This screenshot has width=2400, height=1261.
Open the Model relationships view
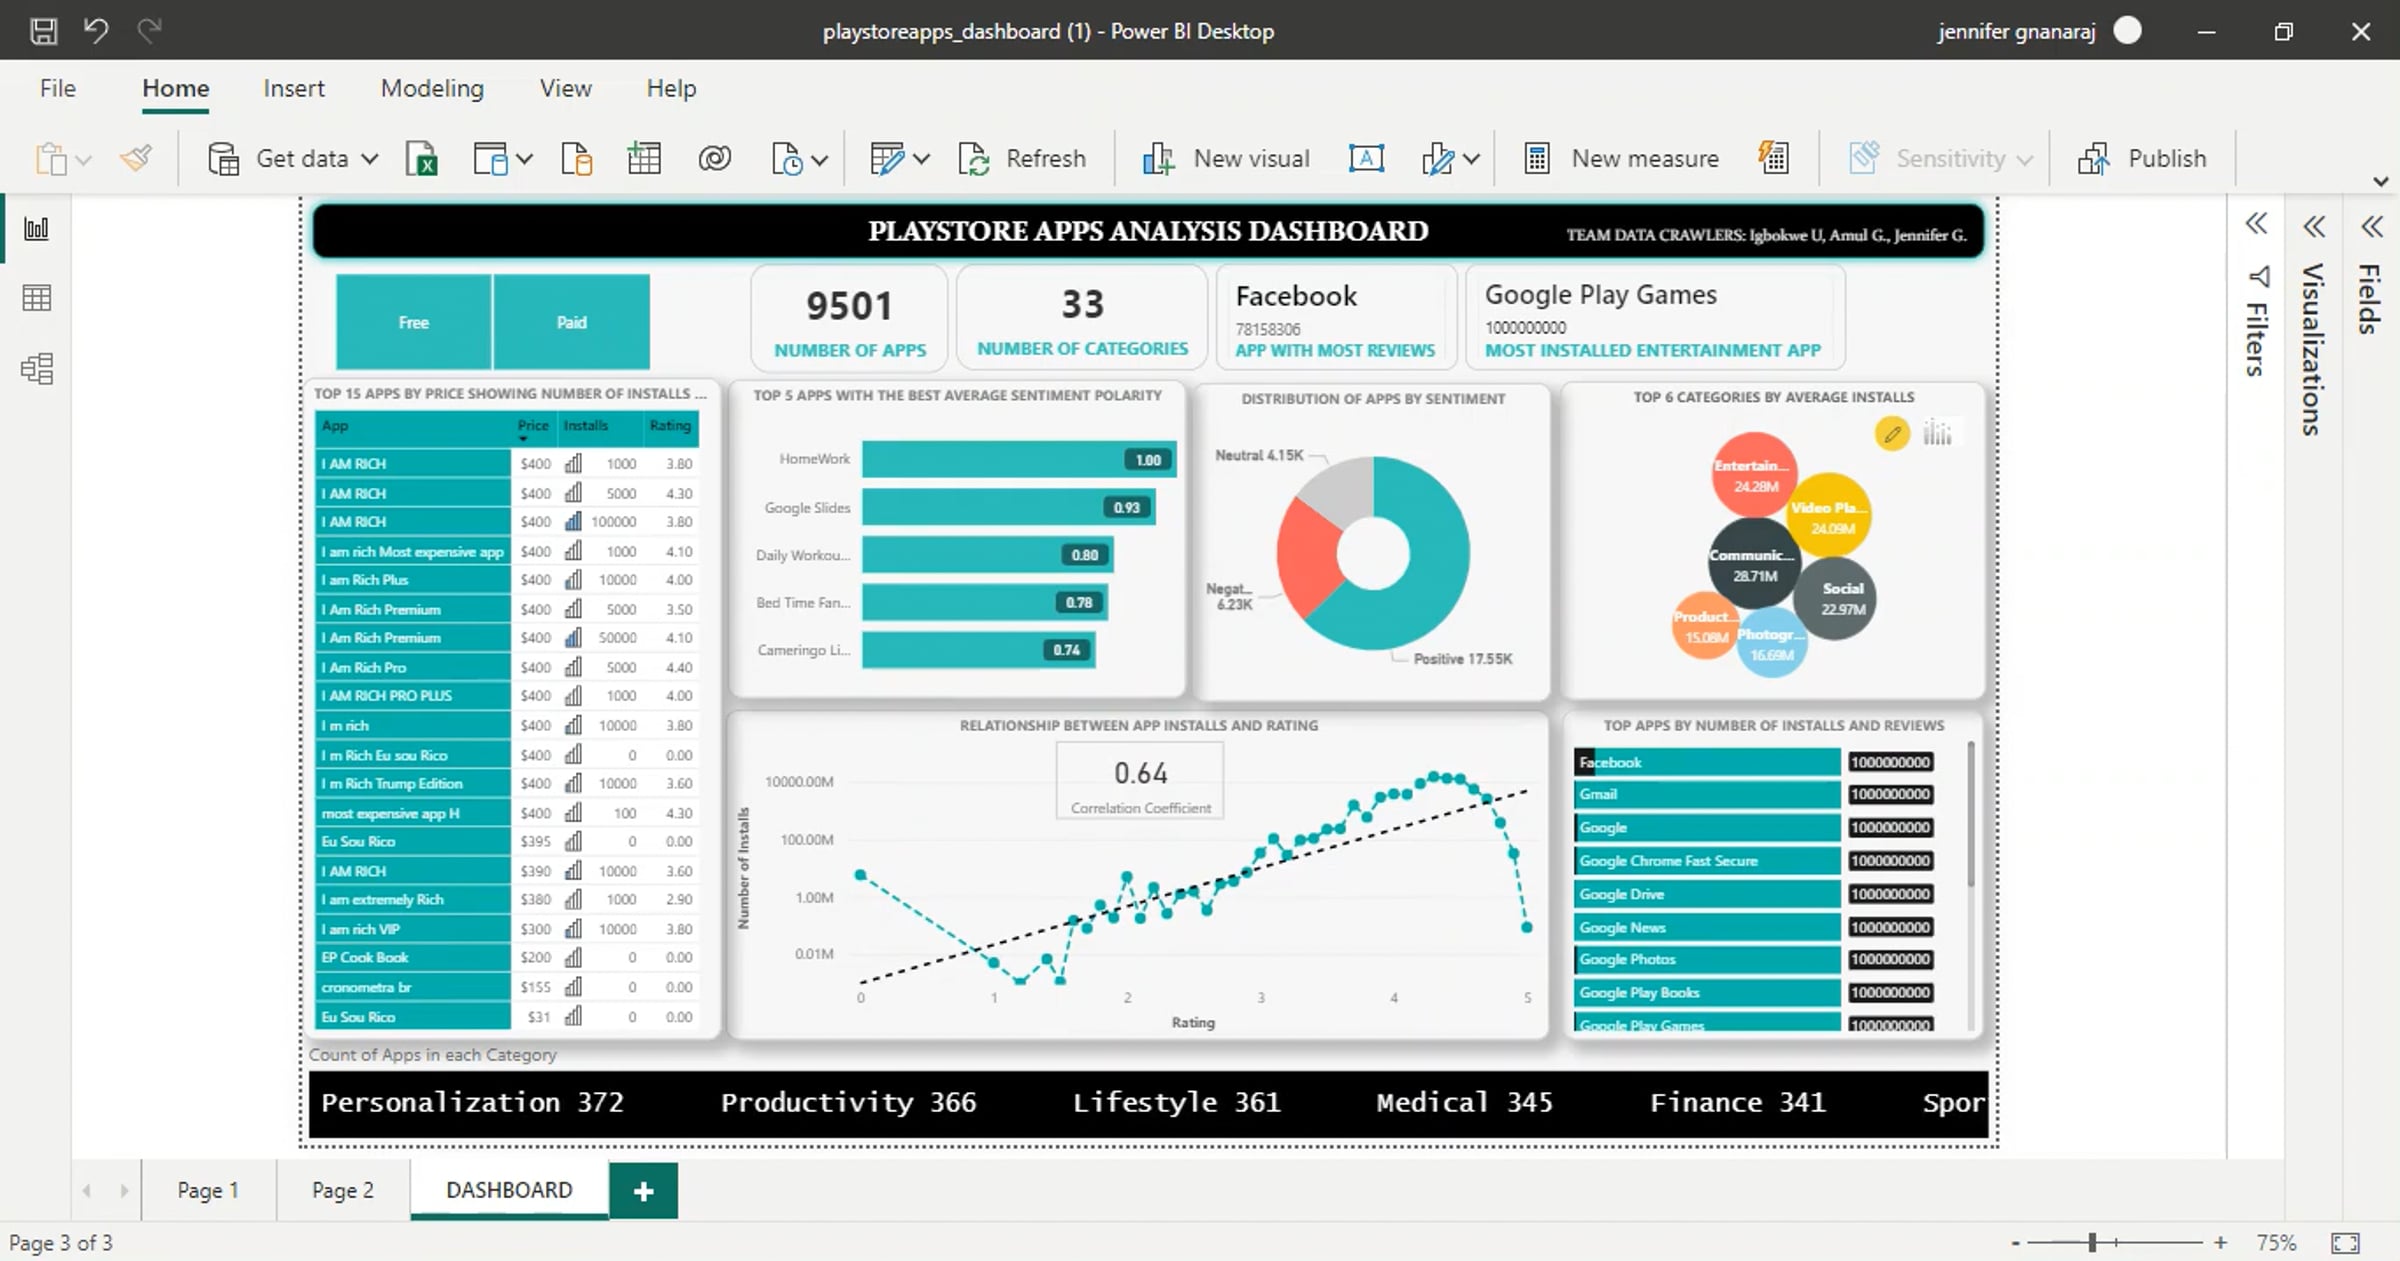37,369
